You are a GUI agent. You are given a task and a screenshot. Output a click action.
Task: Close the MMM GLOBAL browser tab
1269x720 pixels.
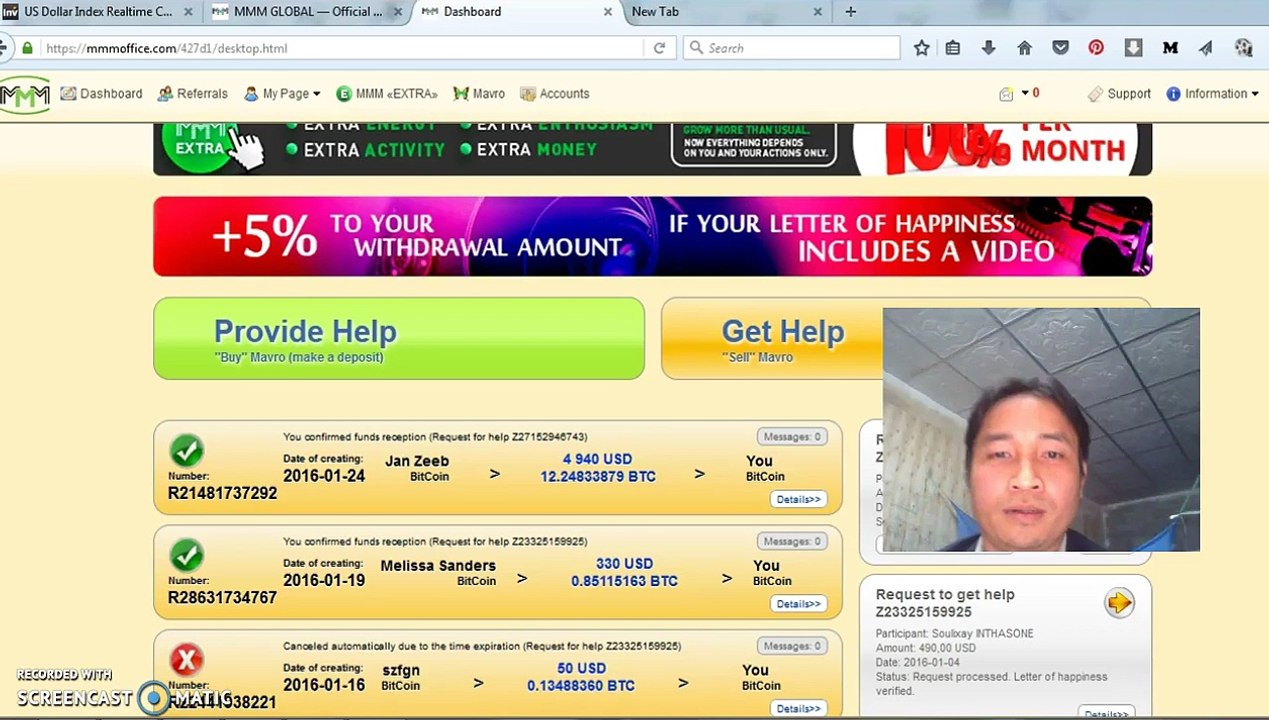399,11
